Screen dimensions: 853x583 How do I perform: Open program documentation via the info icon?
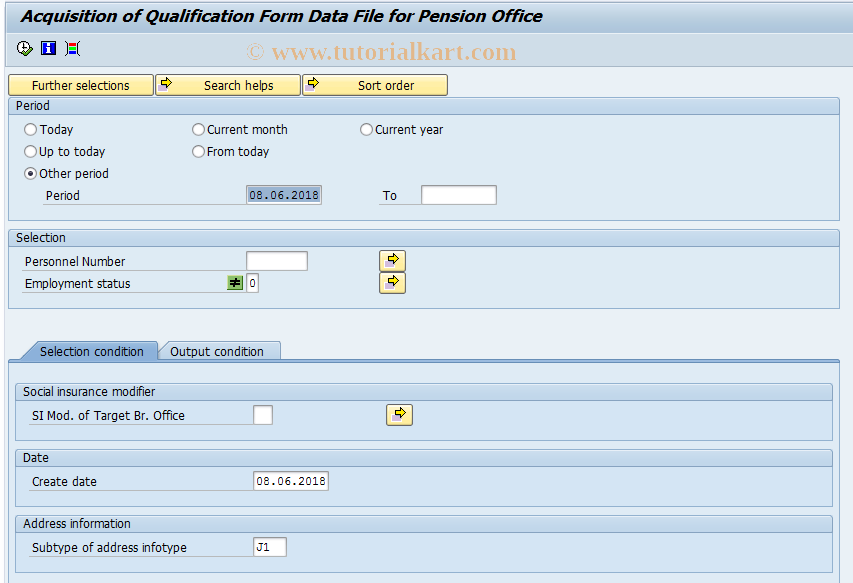[x=47, y=48]
